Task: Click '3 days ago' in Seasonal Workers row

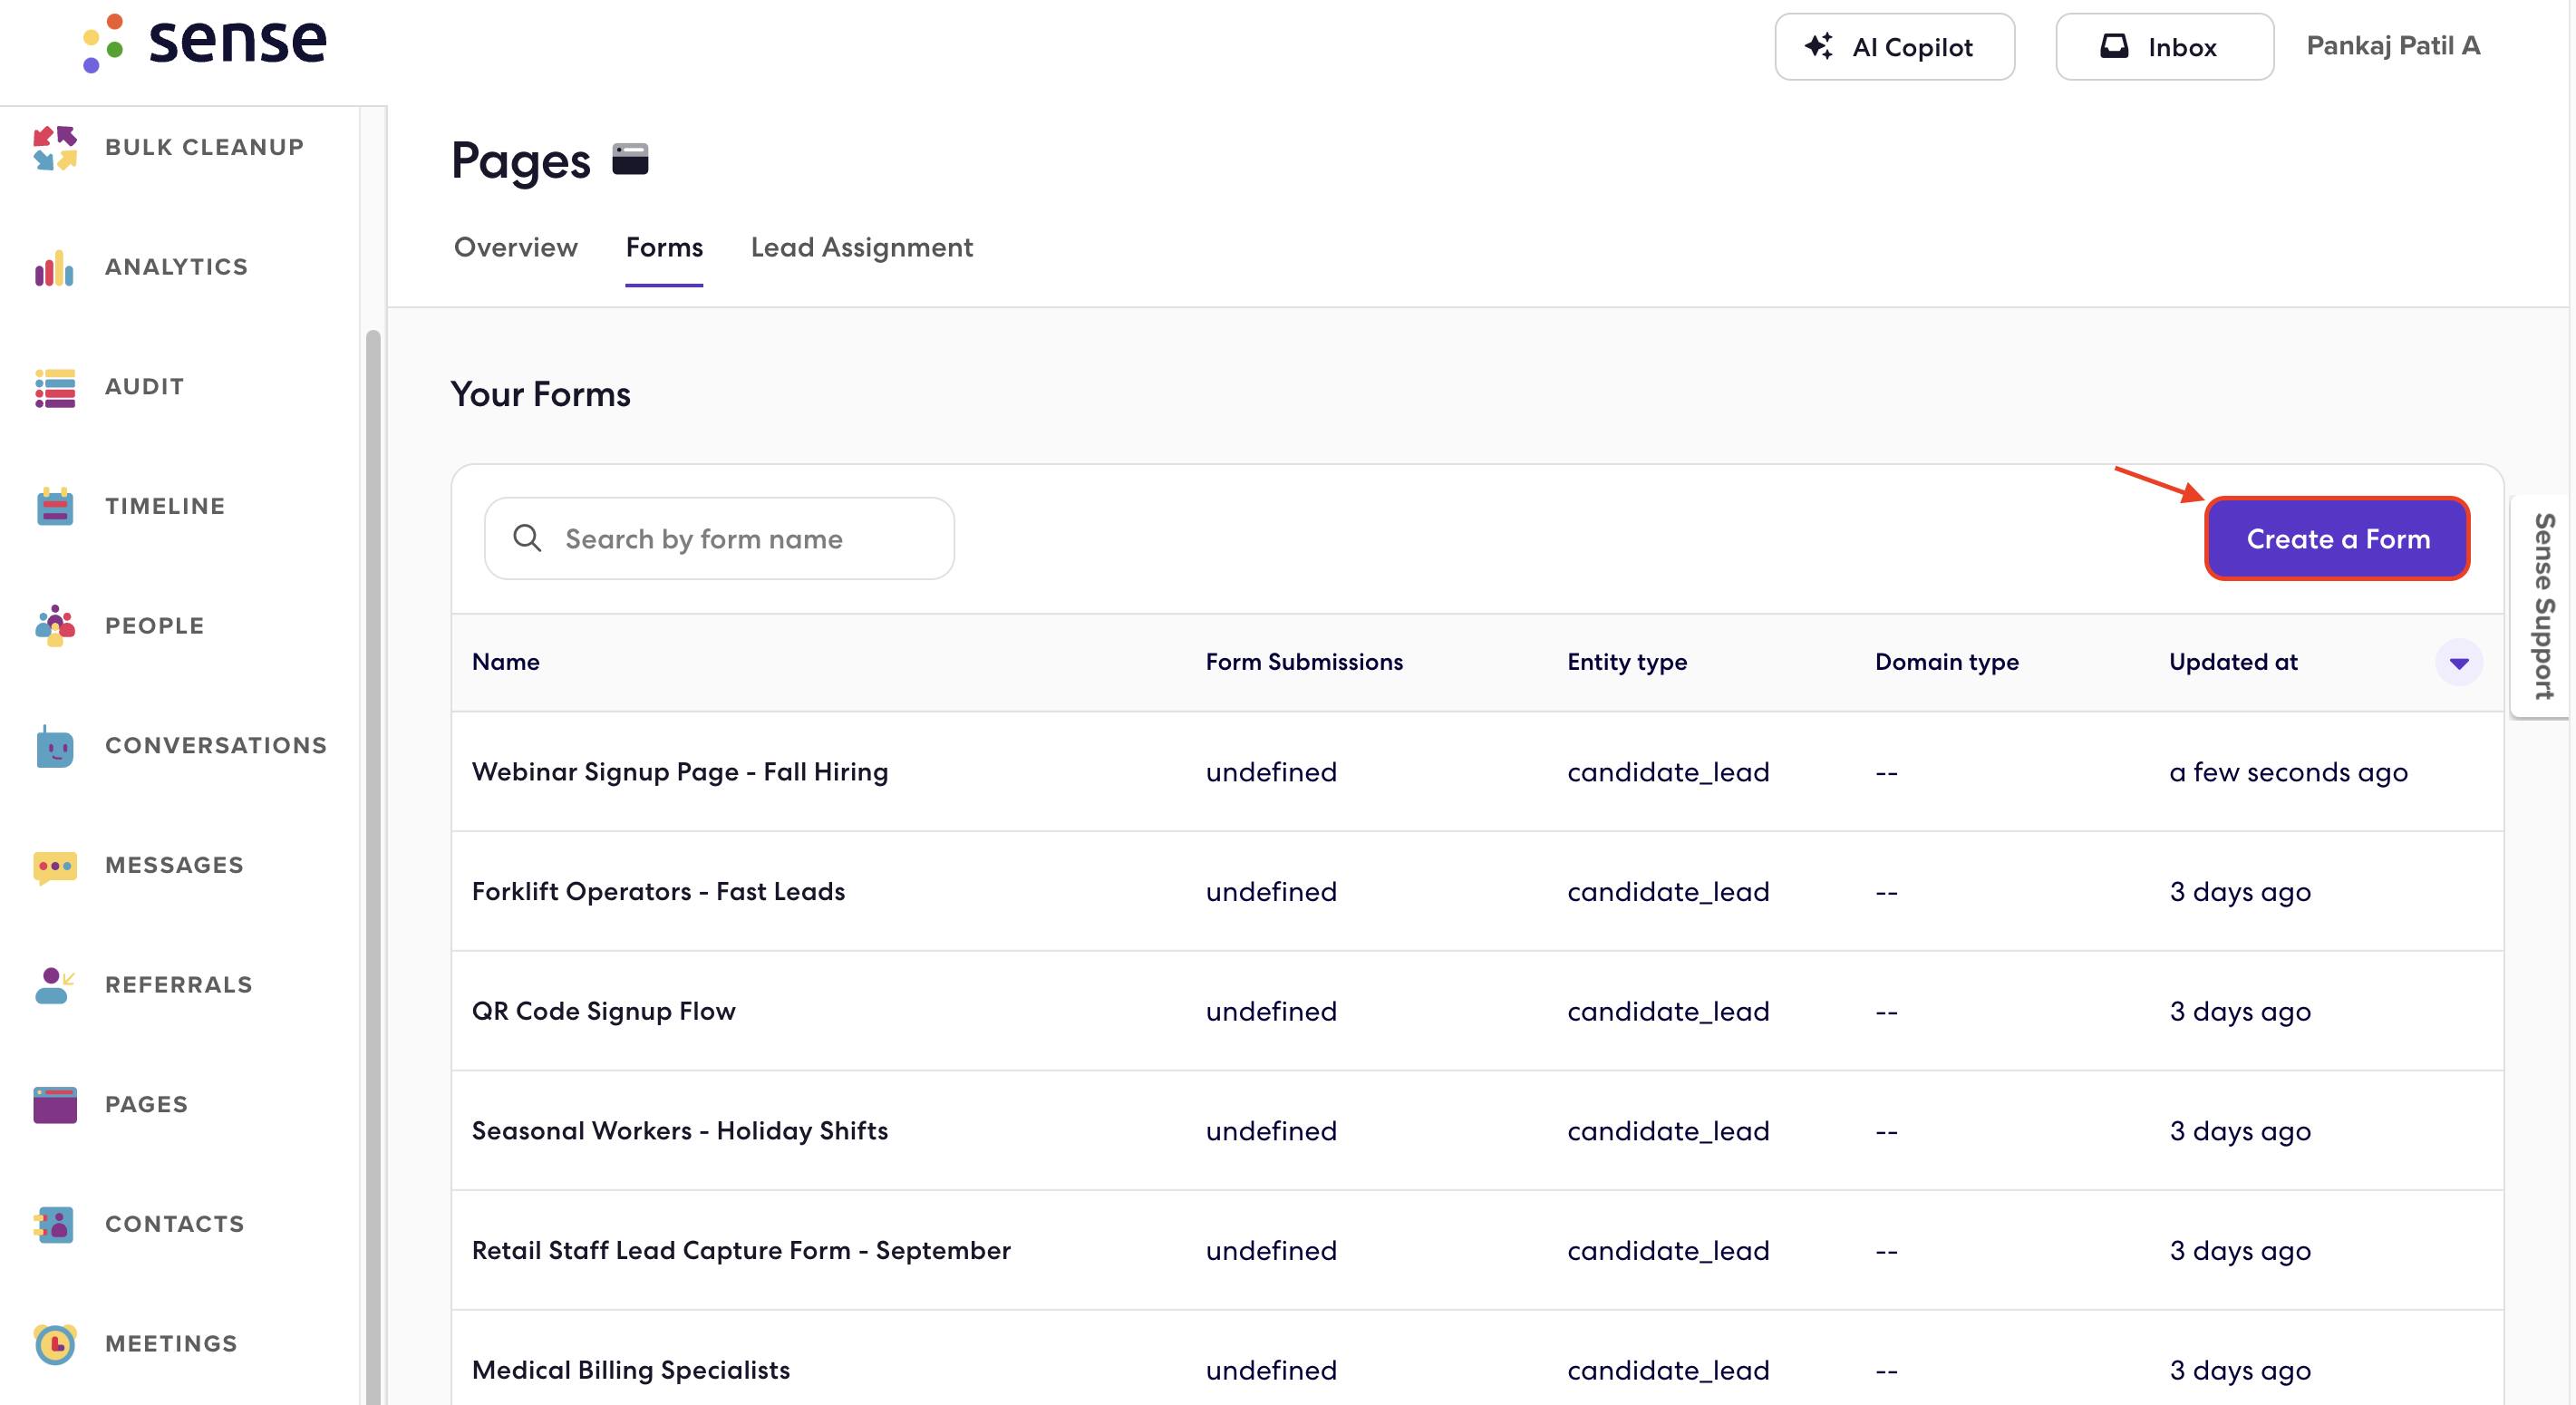Action: (x=2240, y=1131)
